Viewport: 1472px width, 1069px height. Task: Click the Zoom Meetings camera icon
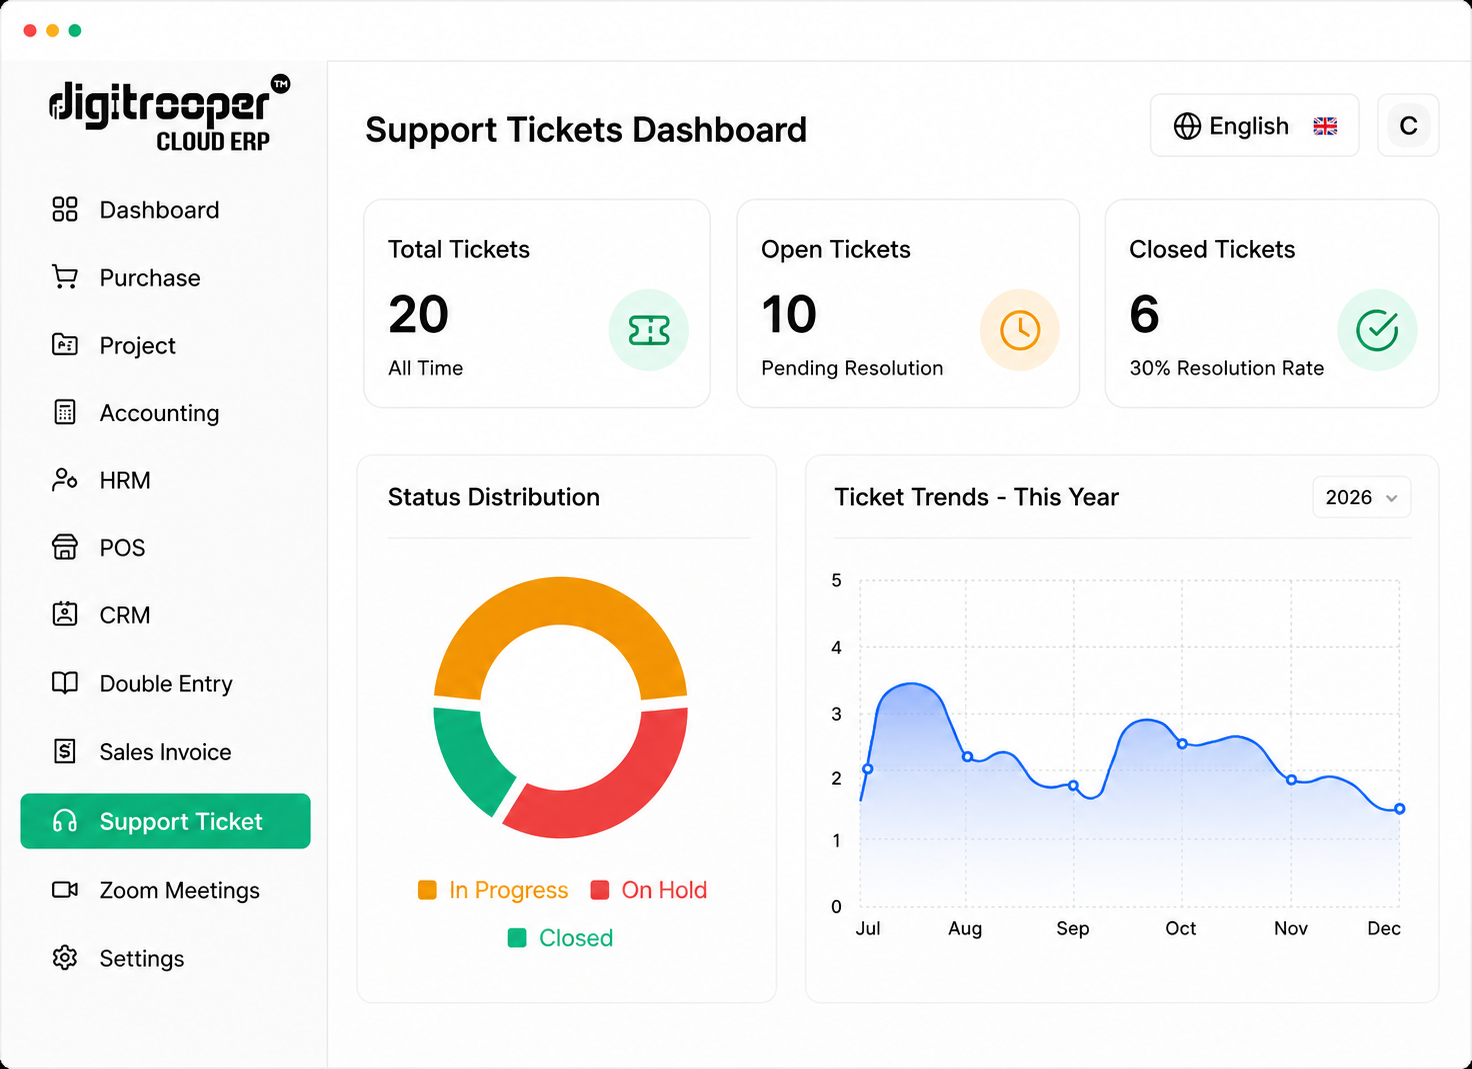[x=65, y=889]
